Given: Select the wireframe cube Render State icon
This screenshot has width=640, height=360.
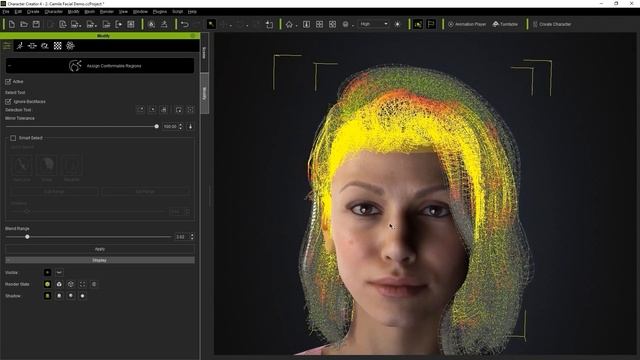Looking at the screenshot, I should point(71,284).
